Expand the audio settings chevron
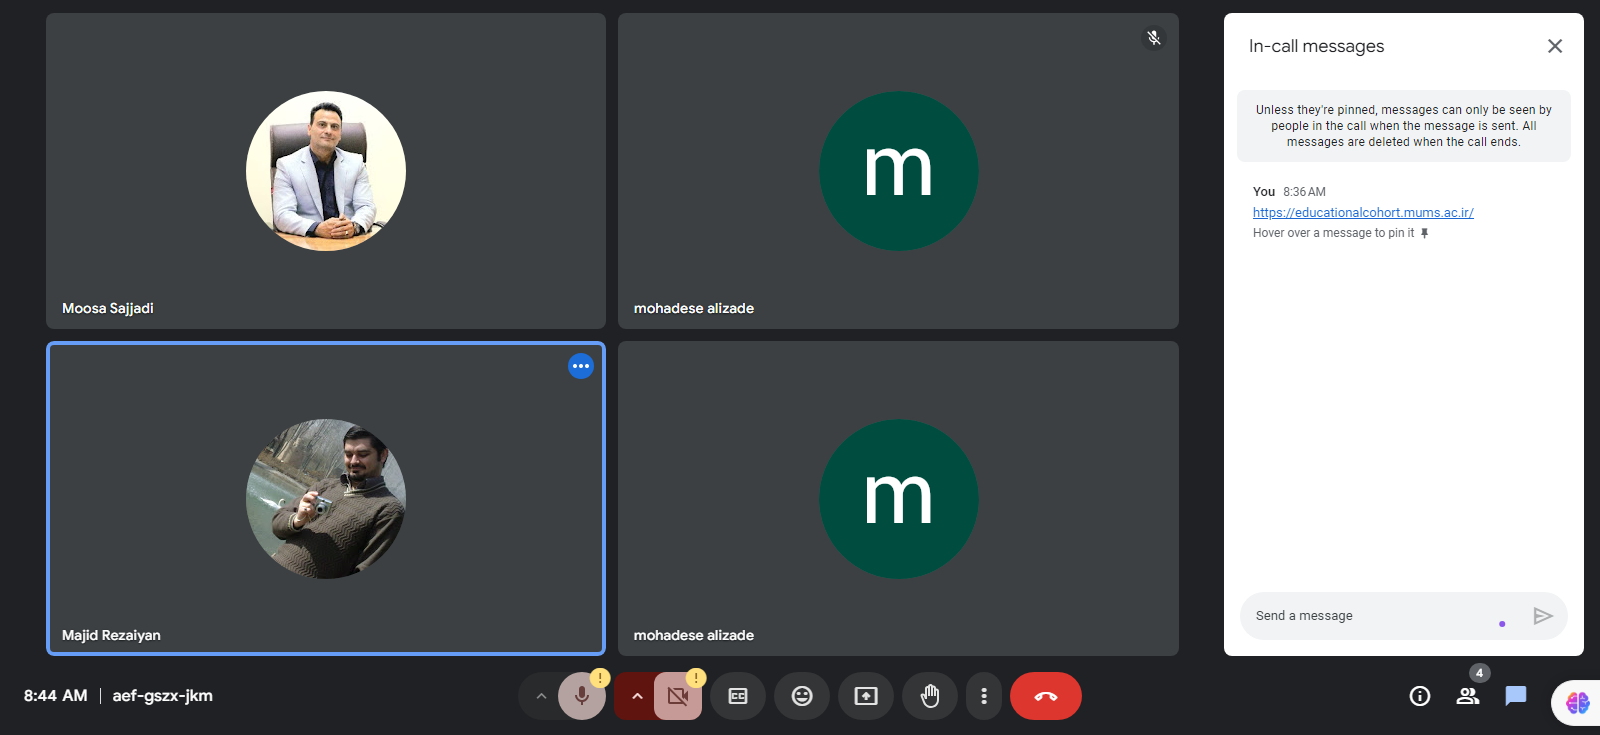Image resolution: width=1600 pixels, height=735 pixels. [x=541, y=696]
